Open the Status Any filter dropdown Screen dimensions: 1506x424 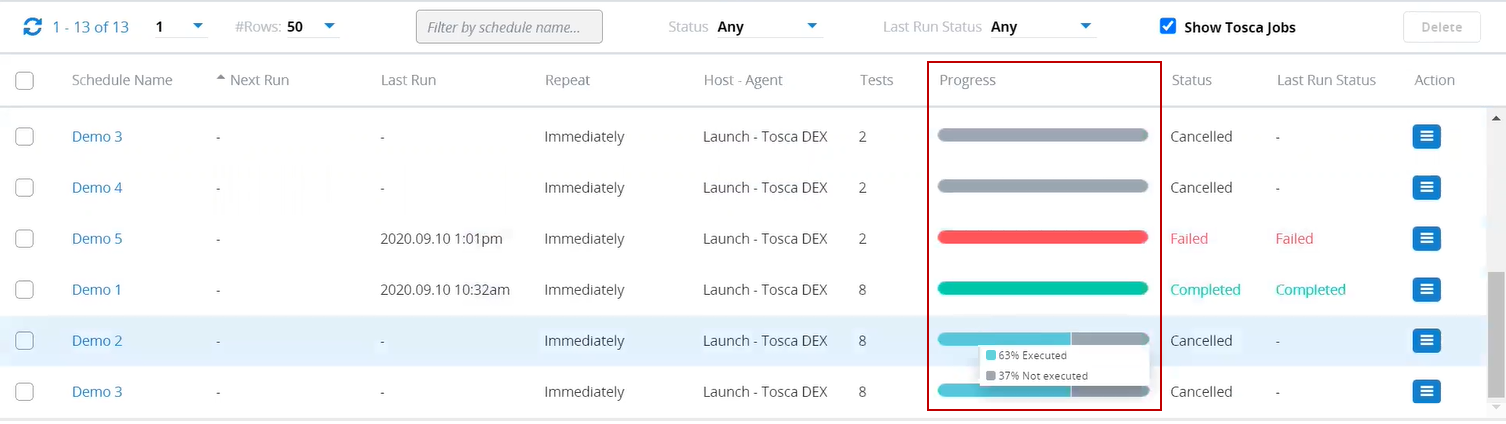(x=811, y=26)
